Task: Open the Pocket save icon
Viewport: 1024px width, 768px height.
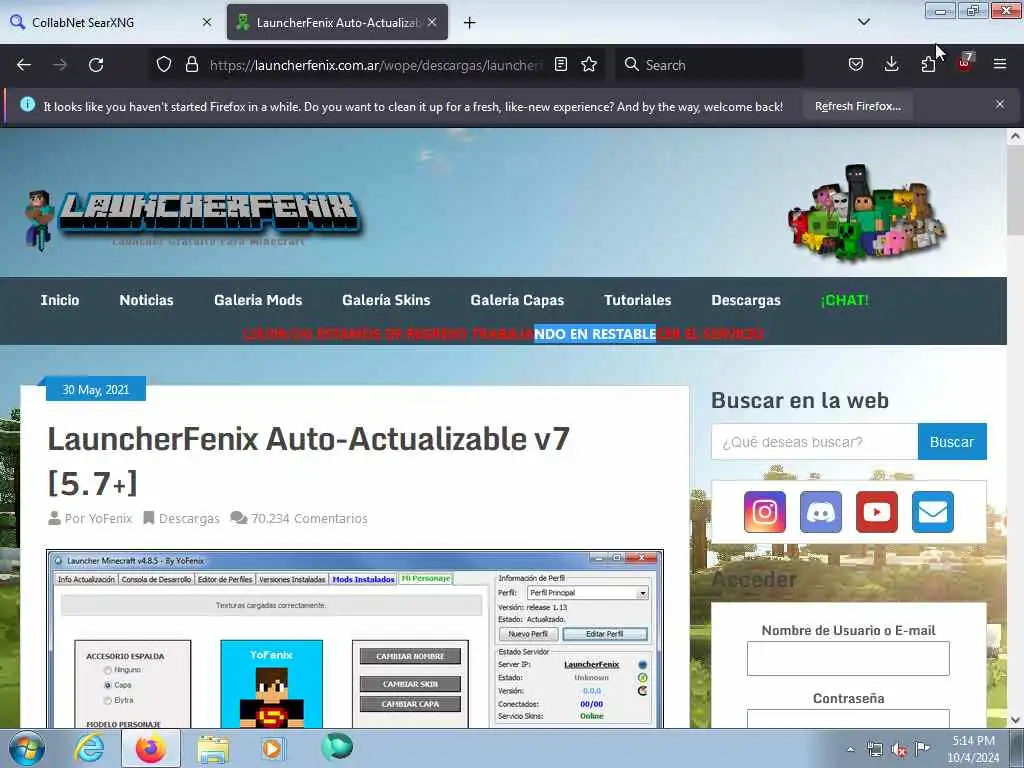Action: [x=856, y=64]
